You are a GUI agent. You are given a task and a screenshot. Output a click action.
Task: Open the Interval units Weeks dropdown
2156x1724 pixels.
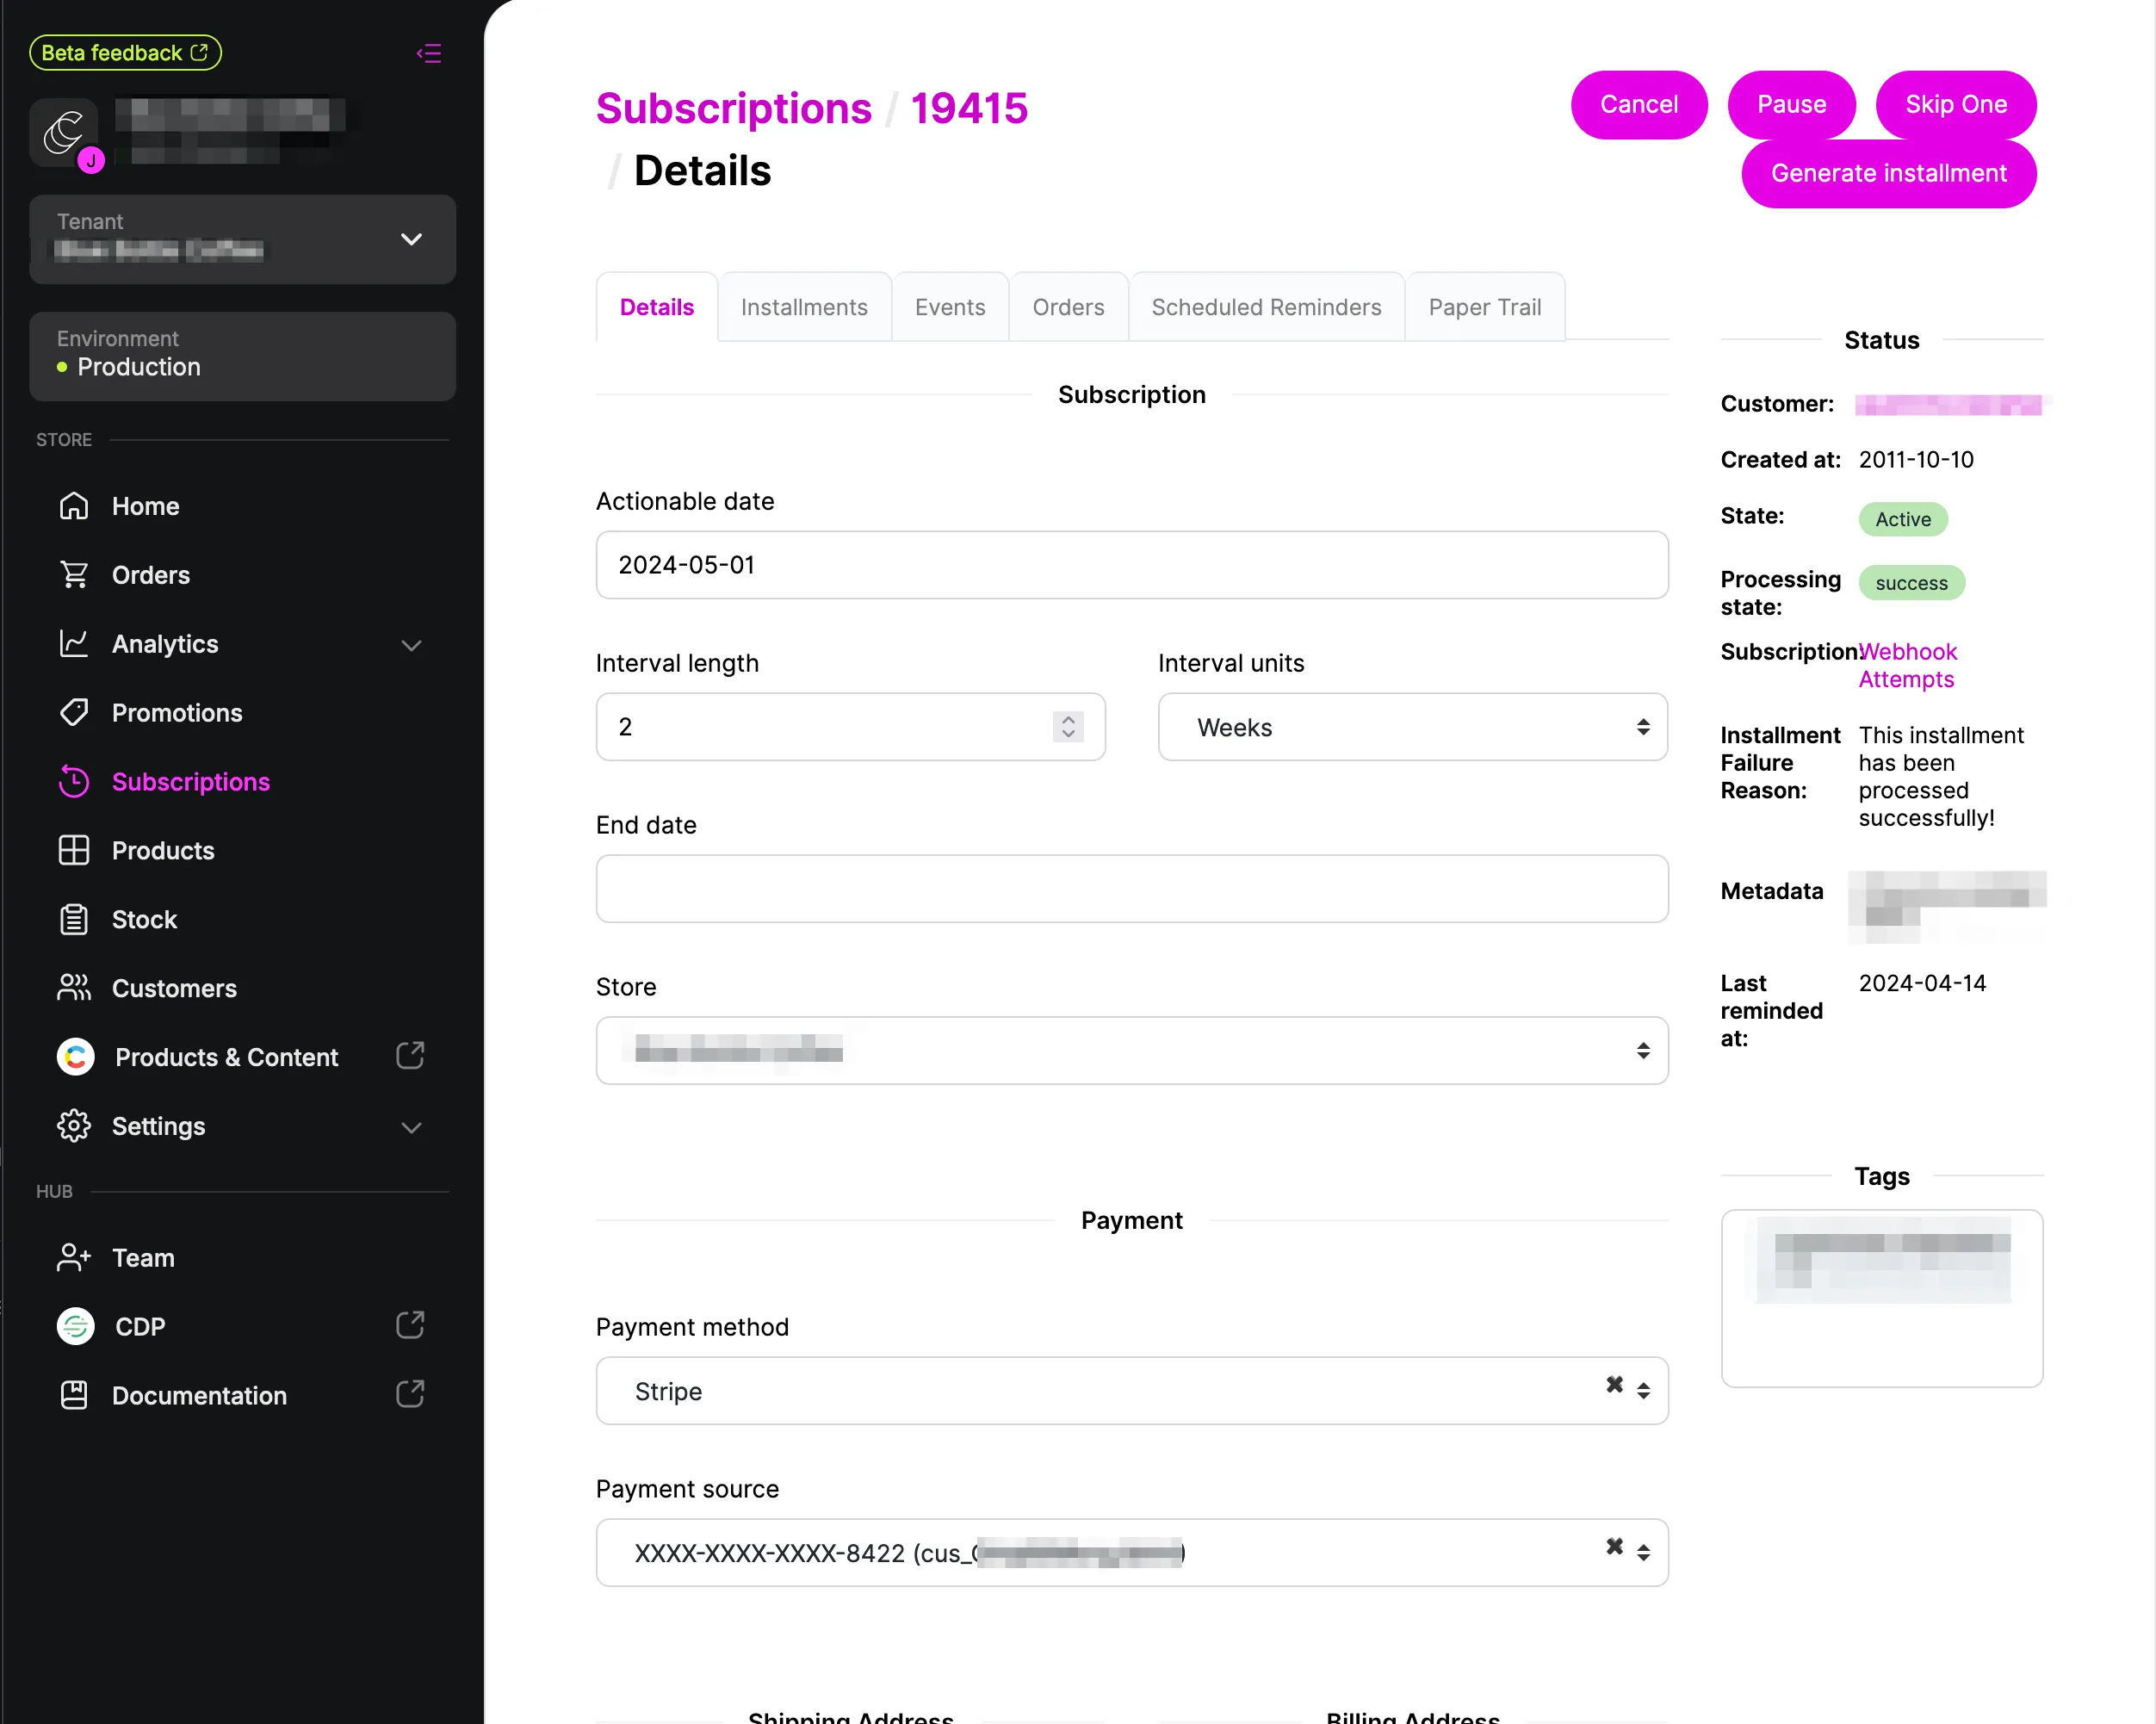click(x=1412, y=727)
